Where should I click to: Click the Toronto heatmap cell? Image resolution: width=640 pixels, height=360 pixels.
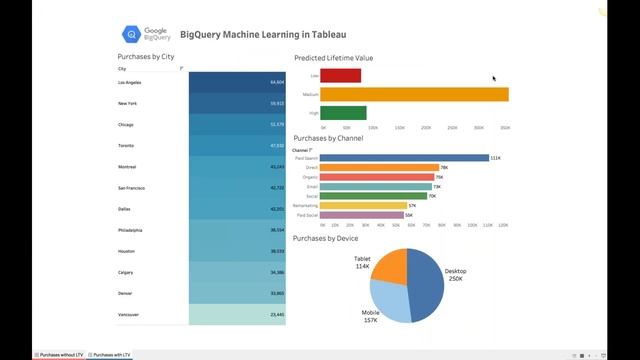tap(237, 146)
